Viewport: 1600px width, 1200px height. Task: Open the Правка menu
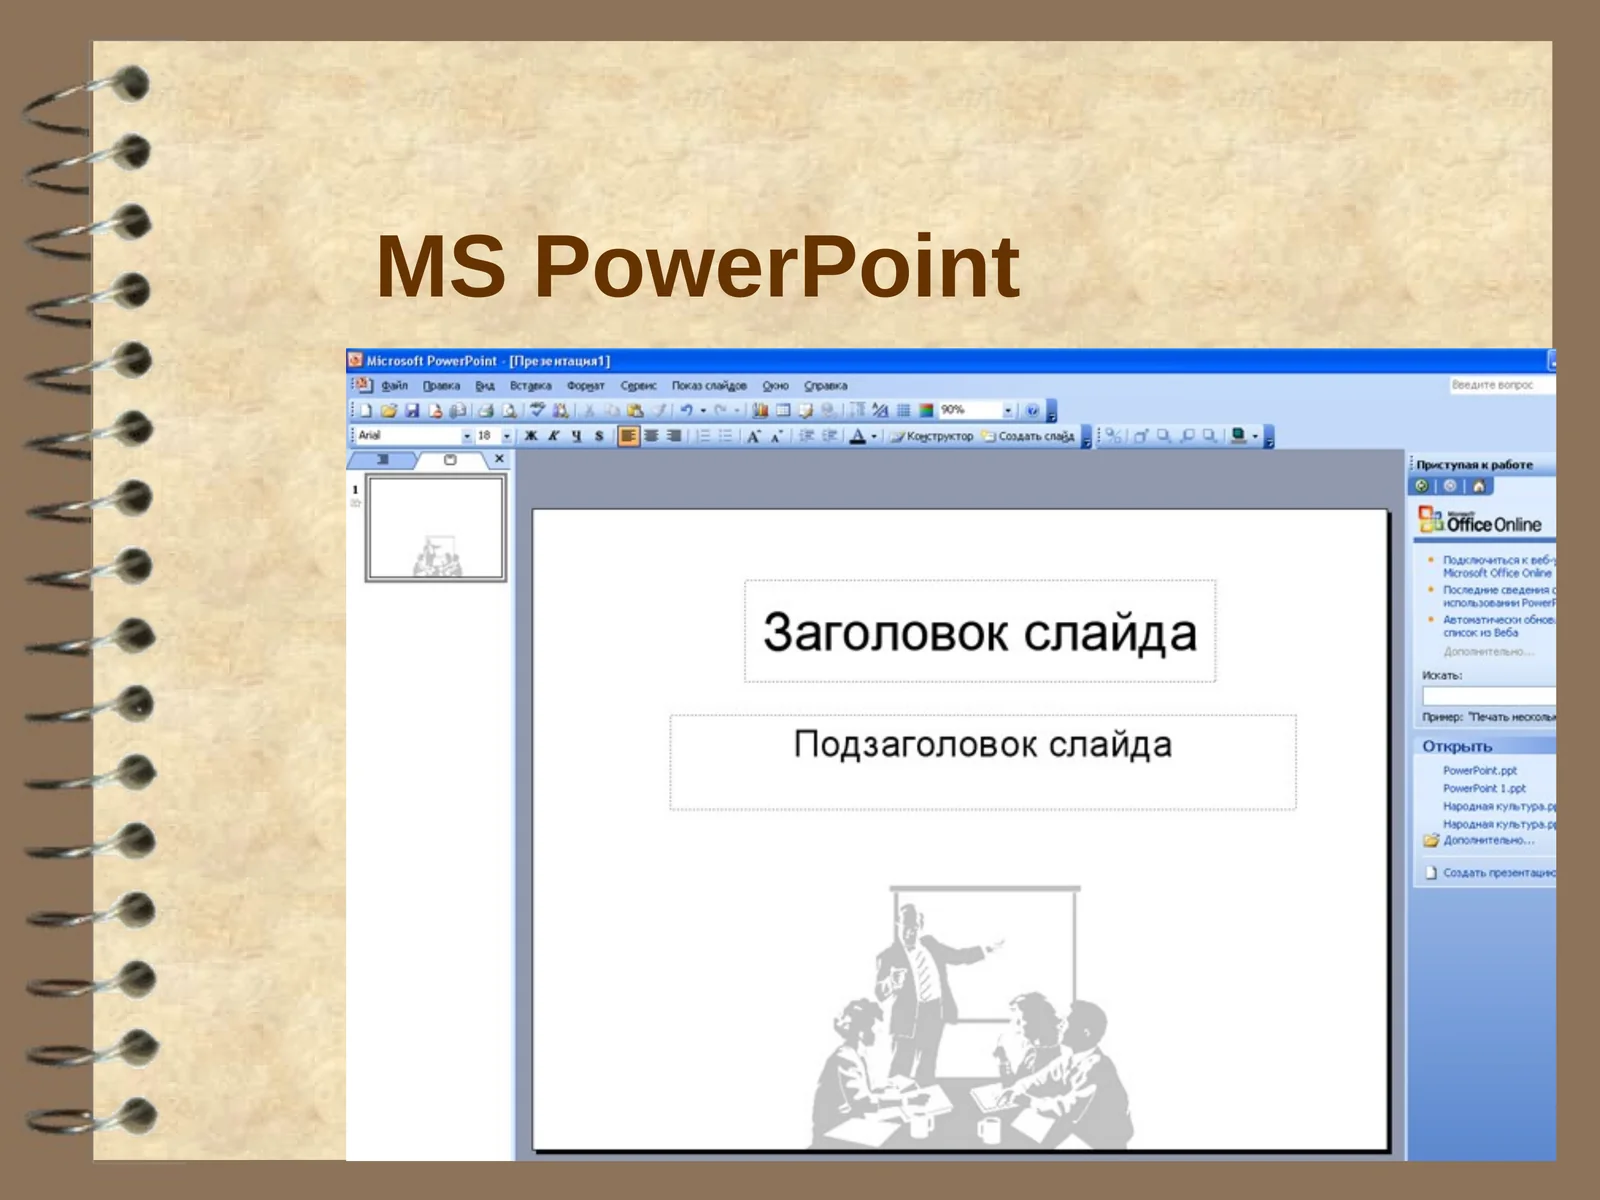441,385
